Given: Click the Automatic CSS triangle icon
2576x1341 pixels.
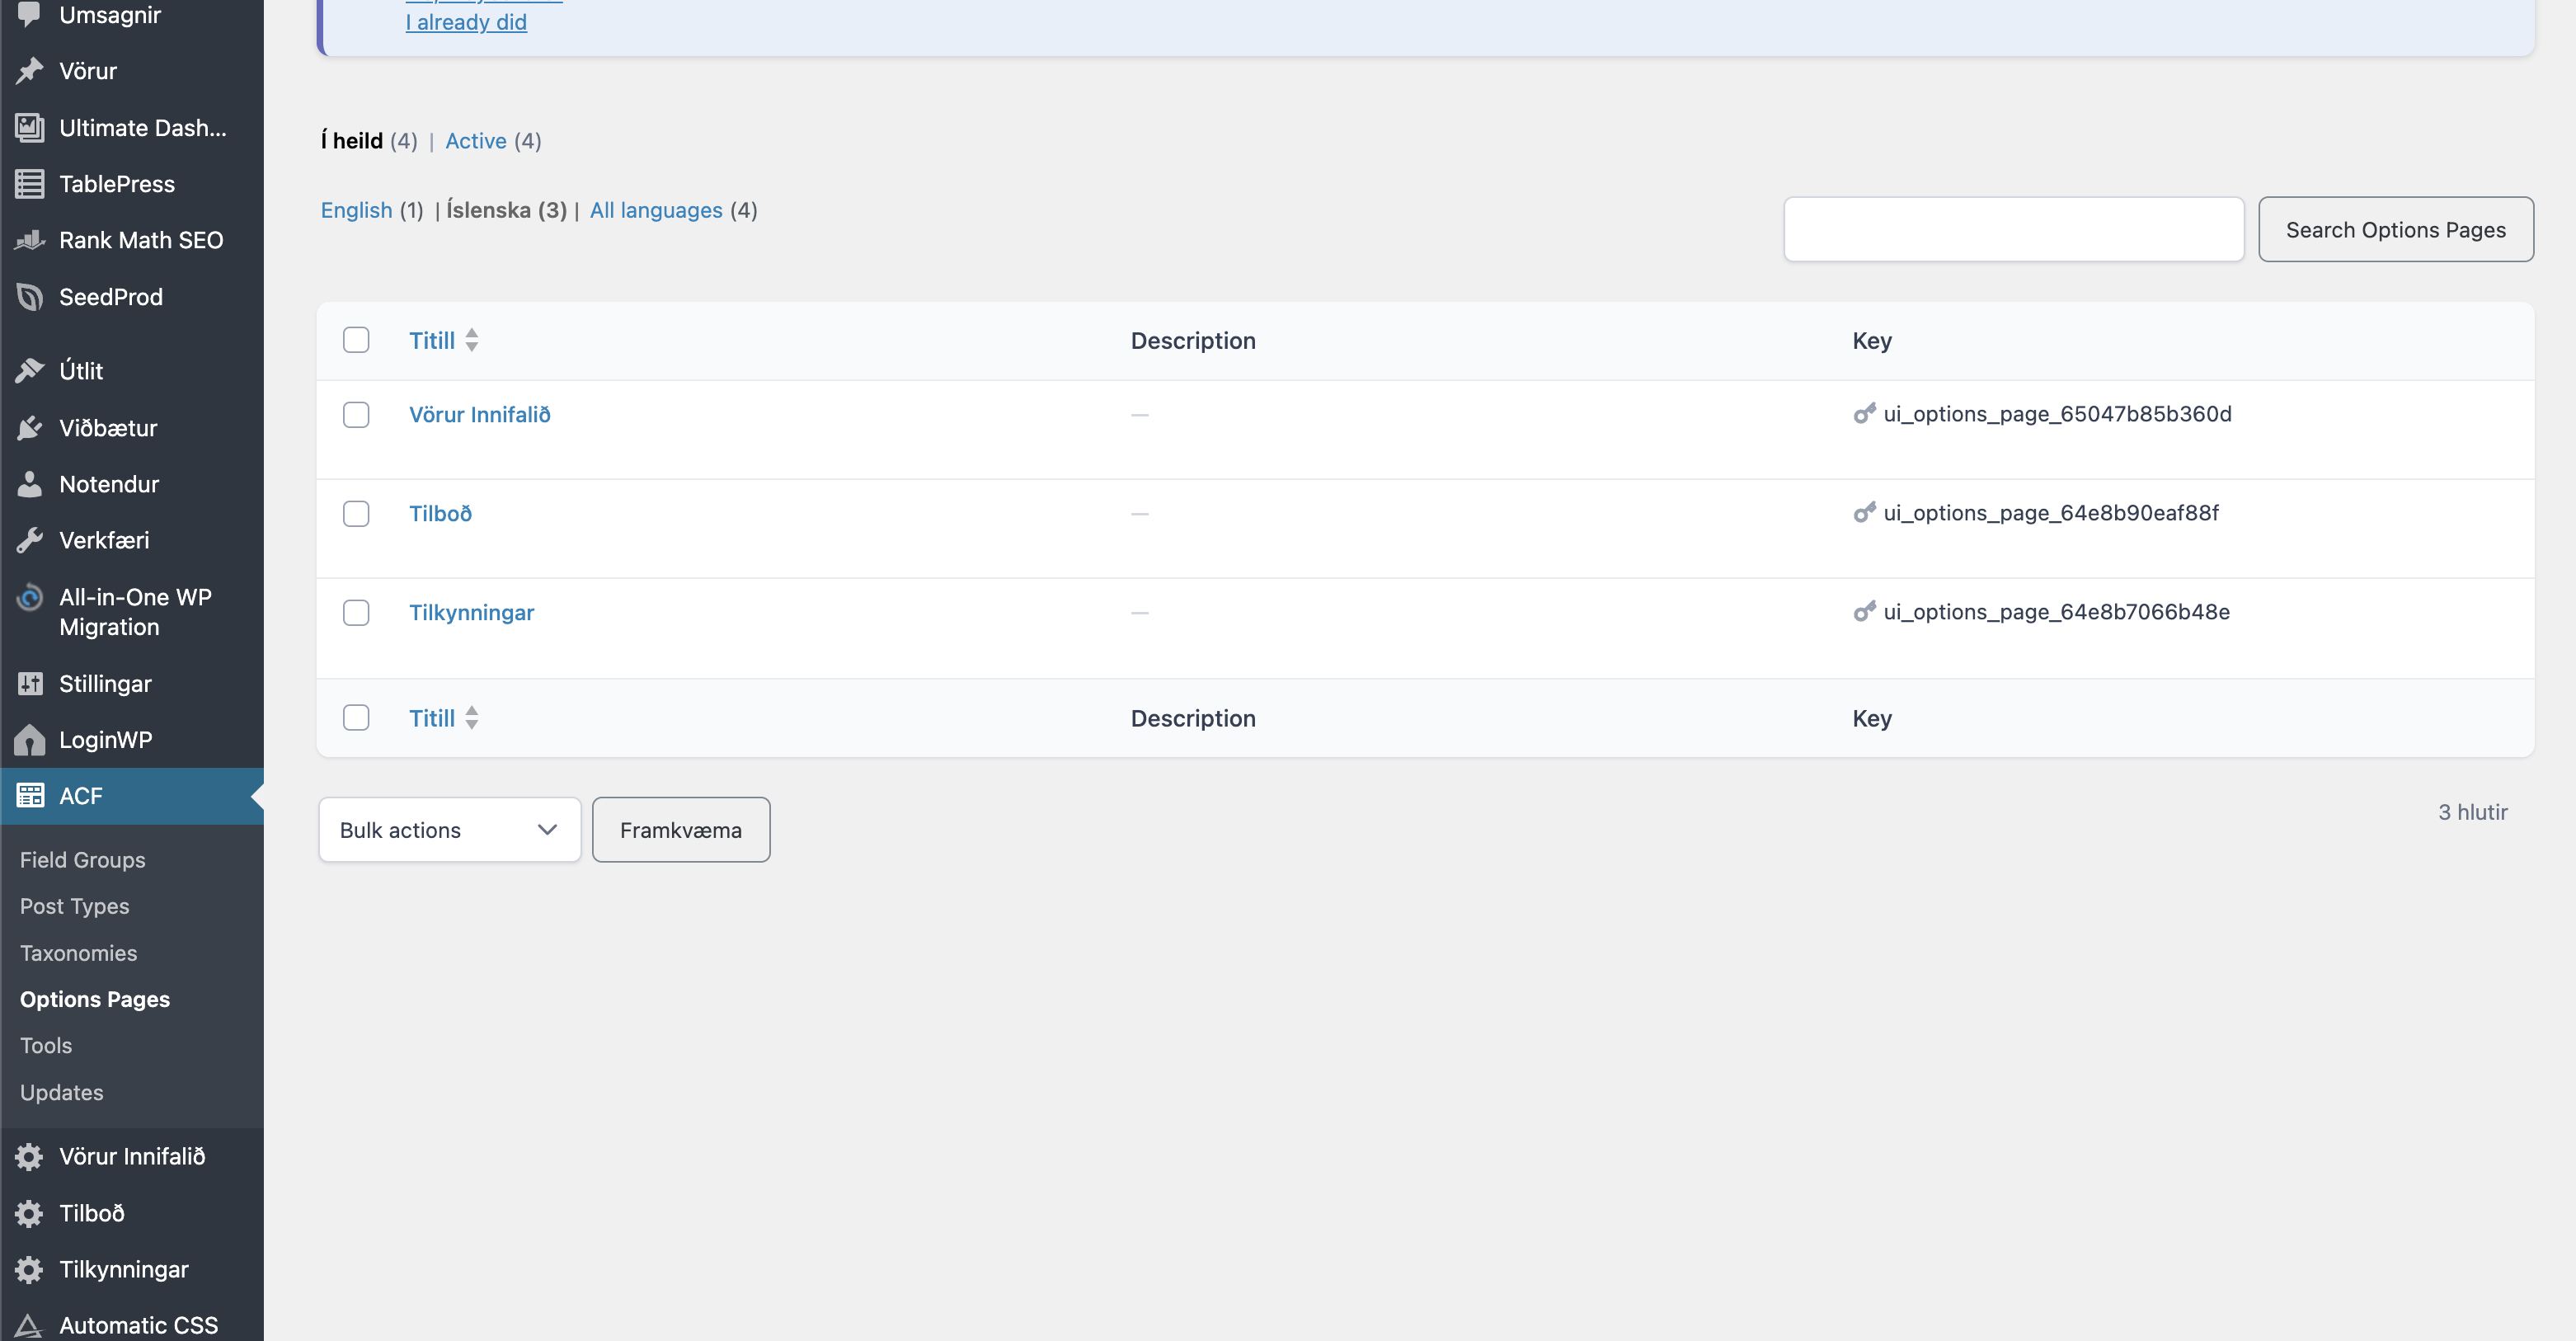Looking at the screenshot, I should click(x=29, y=1326).
